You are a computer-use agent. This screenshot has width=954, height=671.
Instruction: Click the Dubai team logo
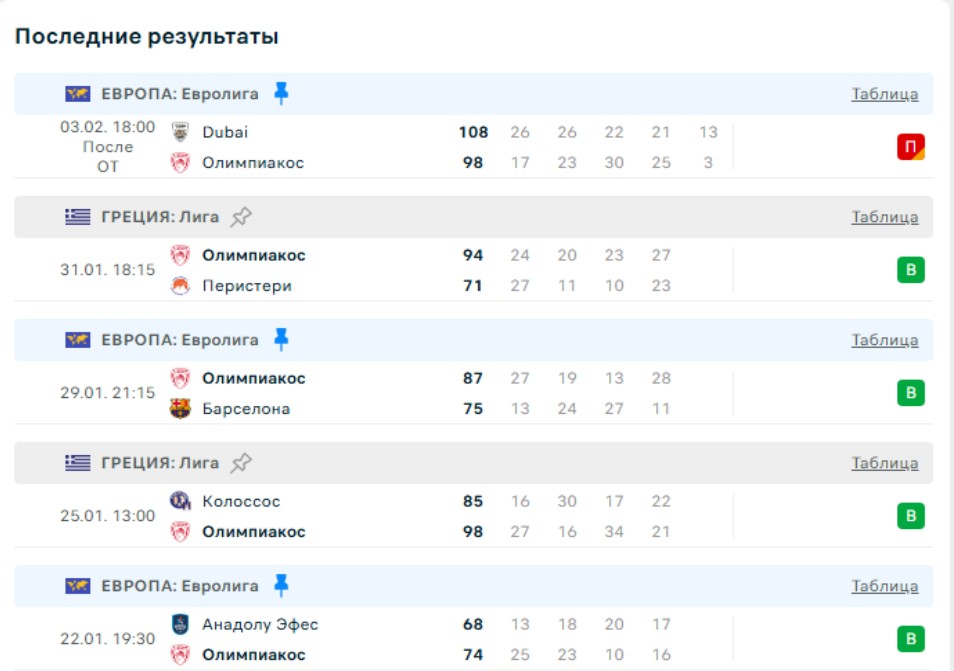coord(180,132)
